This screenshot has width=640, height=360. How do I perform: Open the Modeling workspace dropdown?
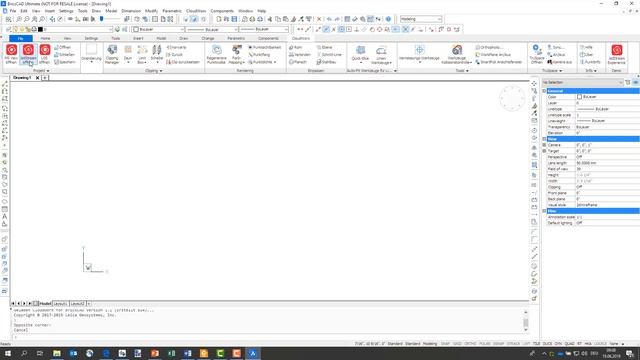421,19
